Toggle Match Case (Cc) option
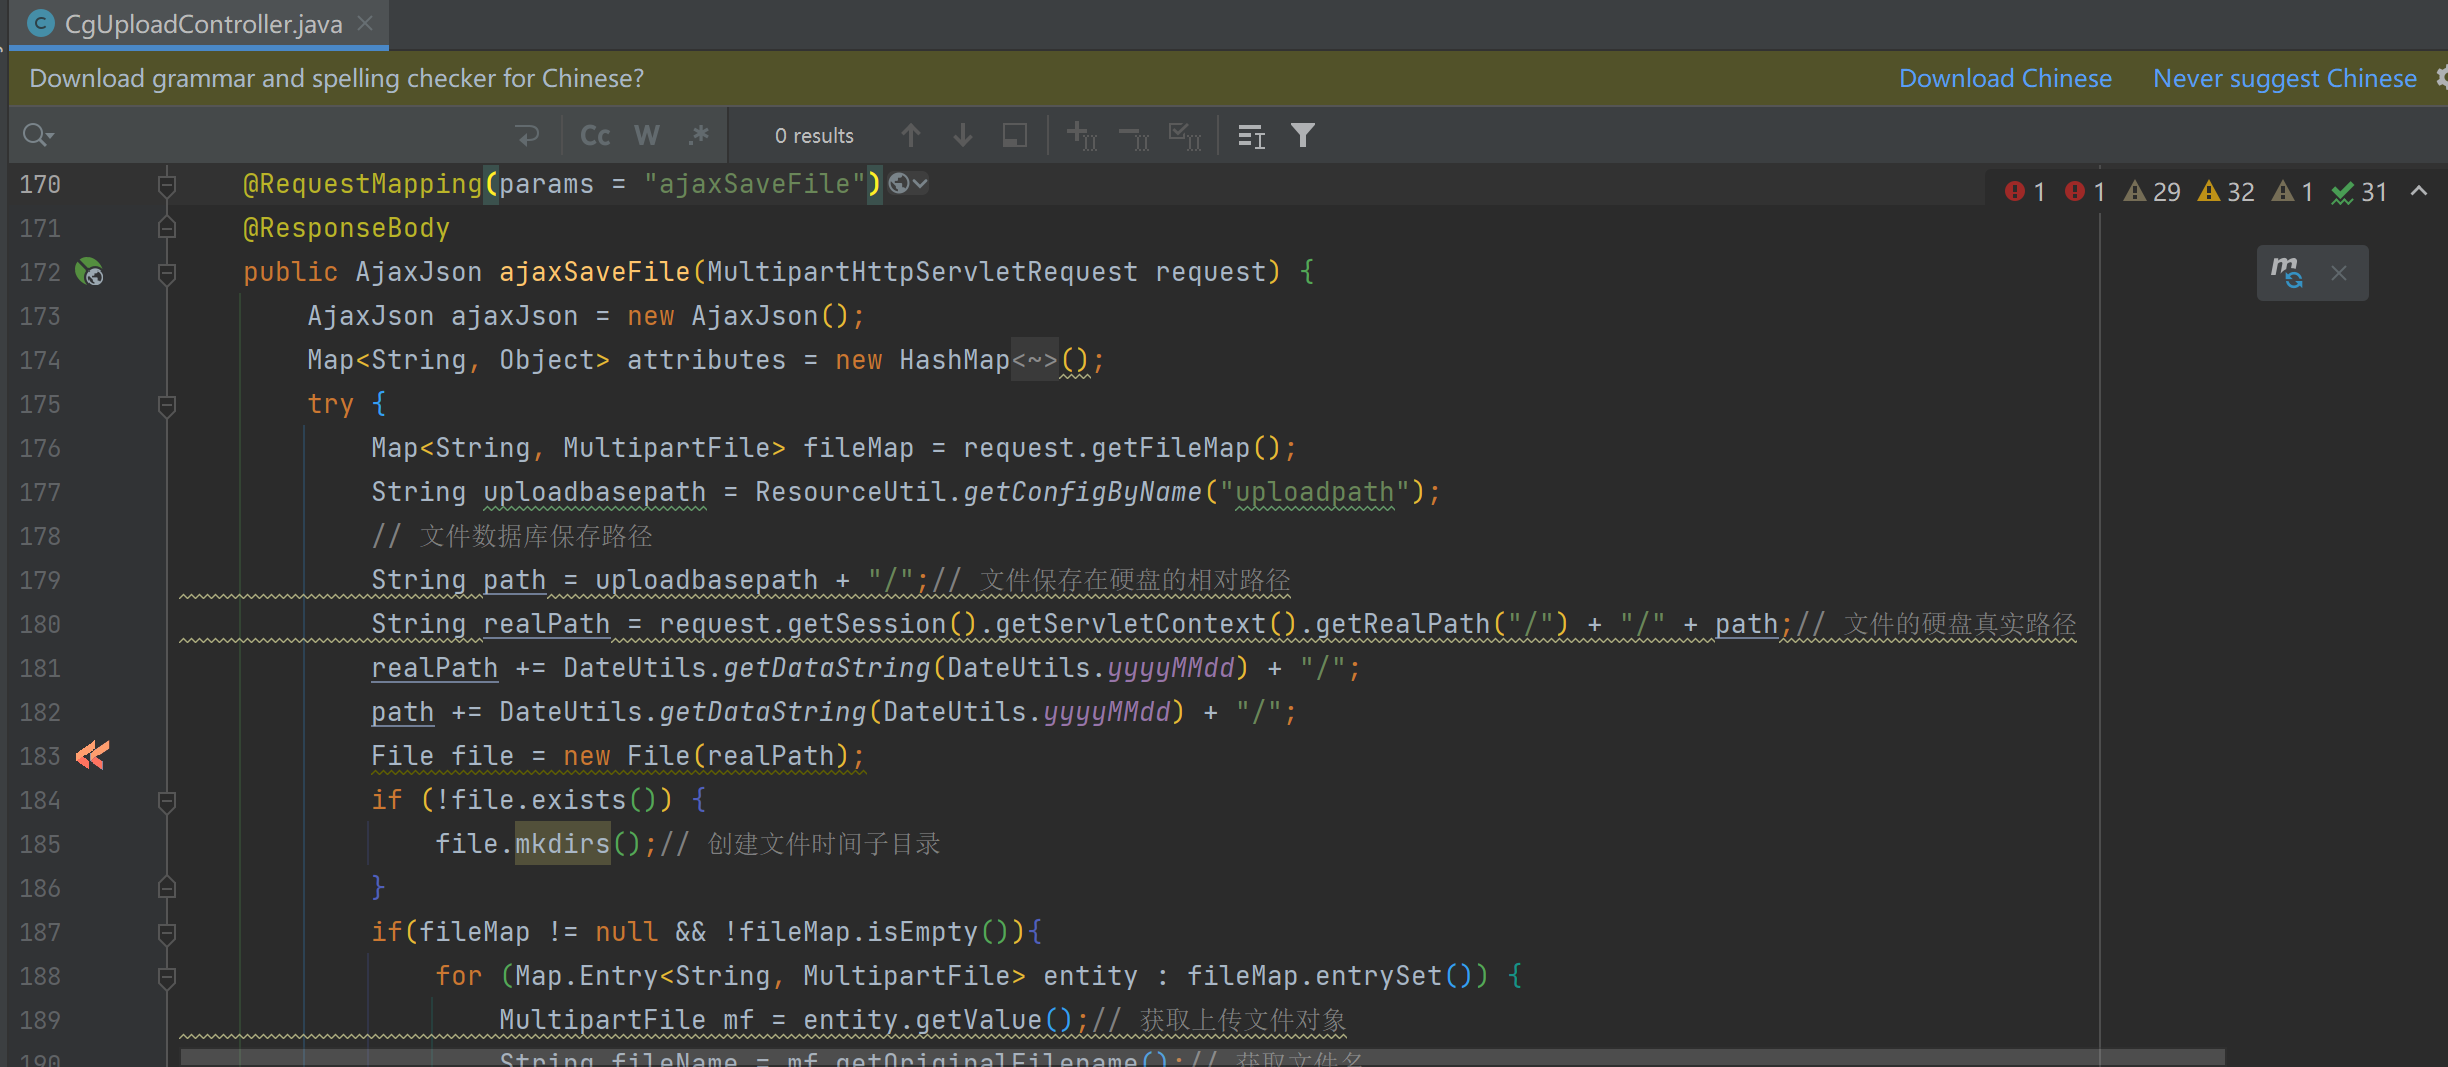 click(595, 135)
